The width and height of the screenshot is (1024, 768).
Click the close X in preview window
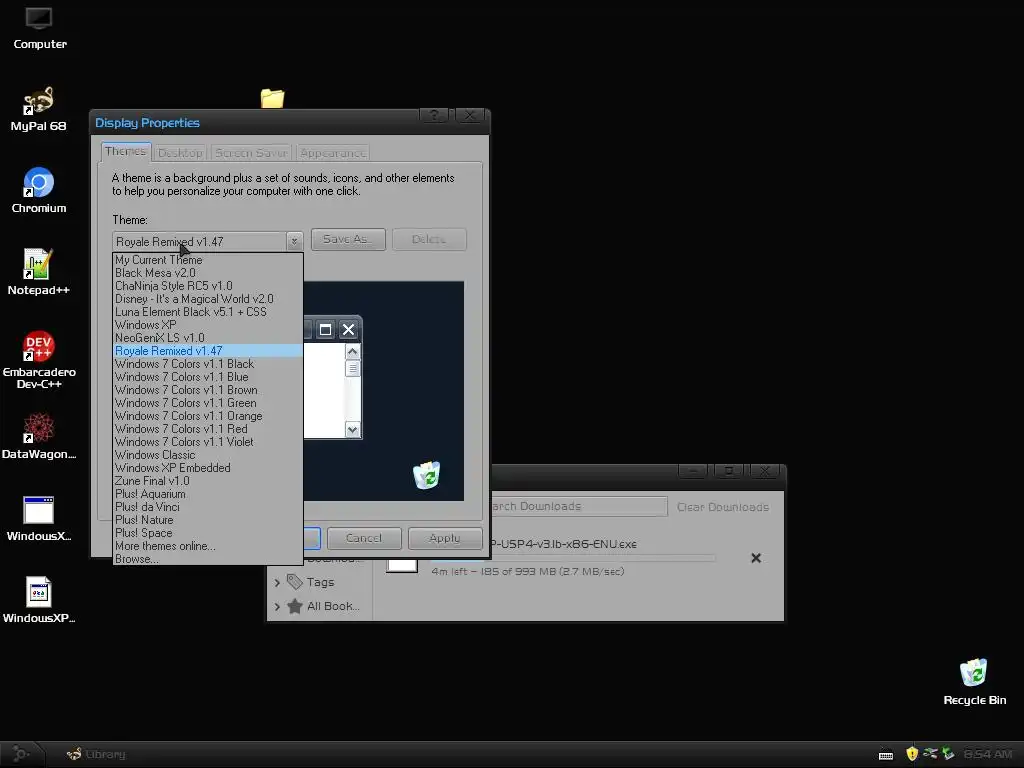(349, 330)
